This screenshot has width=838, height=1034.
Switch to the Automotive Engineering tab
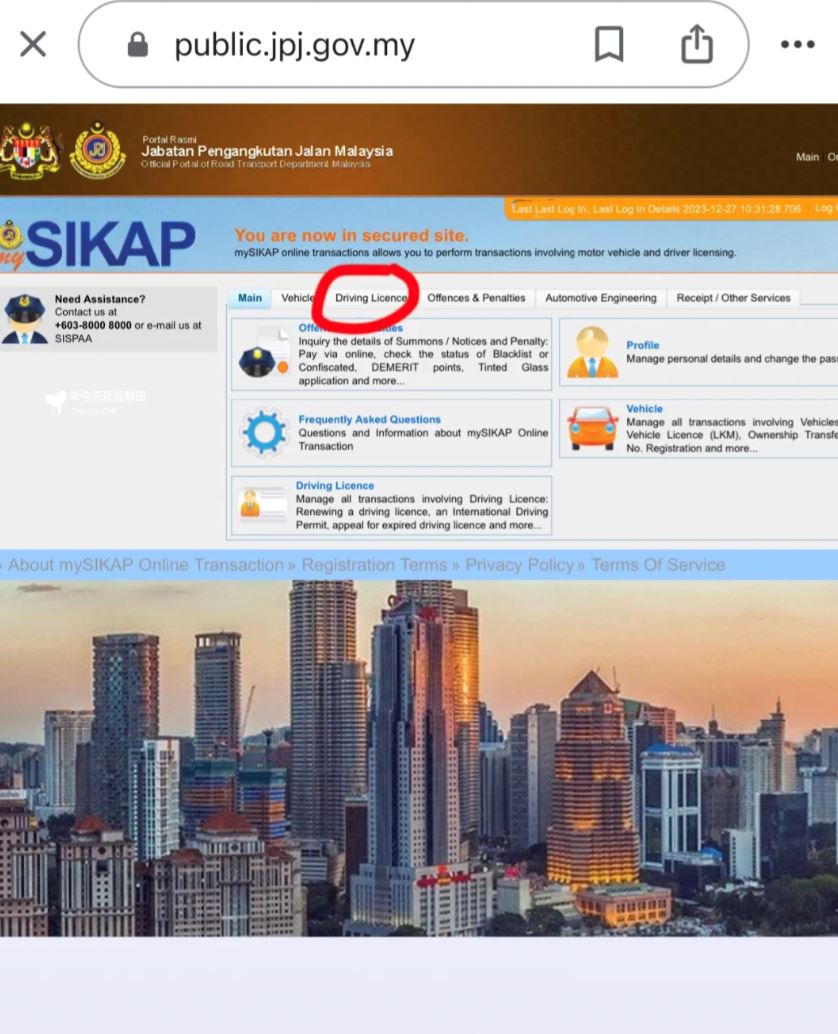pos(601,298)
